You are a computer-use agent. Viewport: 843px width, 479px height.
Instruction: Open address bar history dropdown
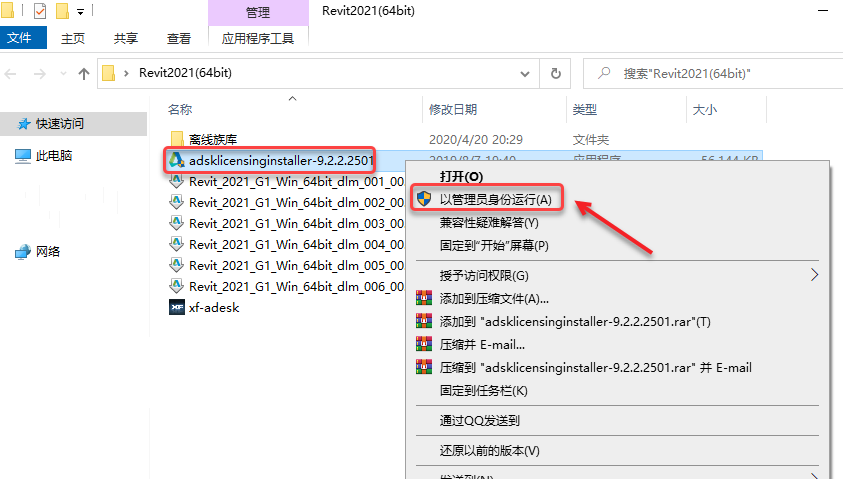tap(525, 74)
